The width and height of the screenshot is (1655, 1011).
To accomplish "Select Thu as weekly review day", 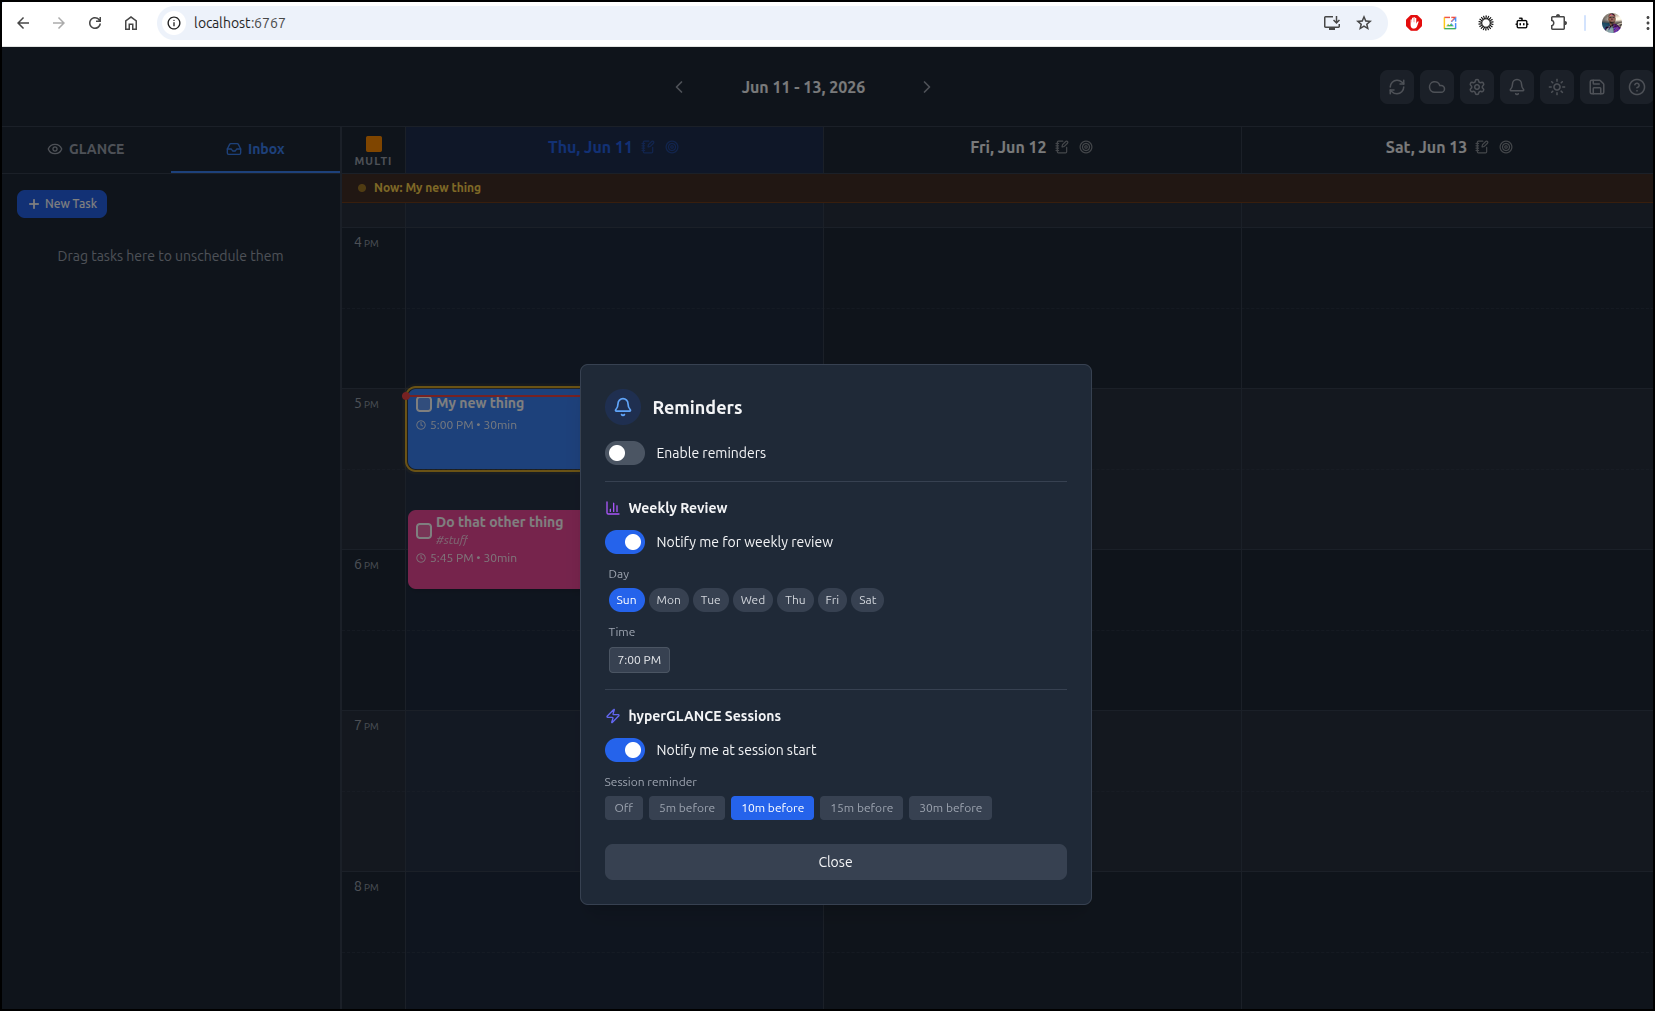I will [795, 600].
